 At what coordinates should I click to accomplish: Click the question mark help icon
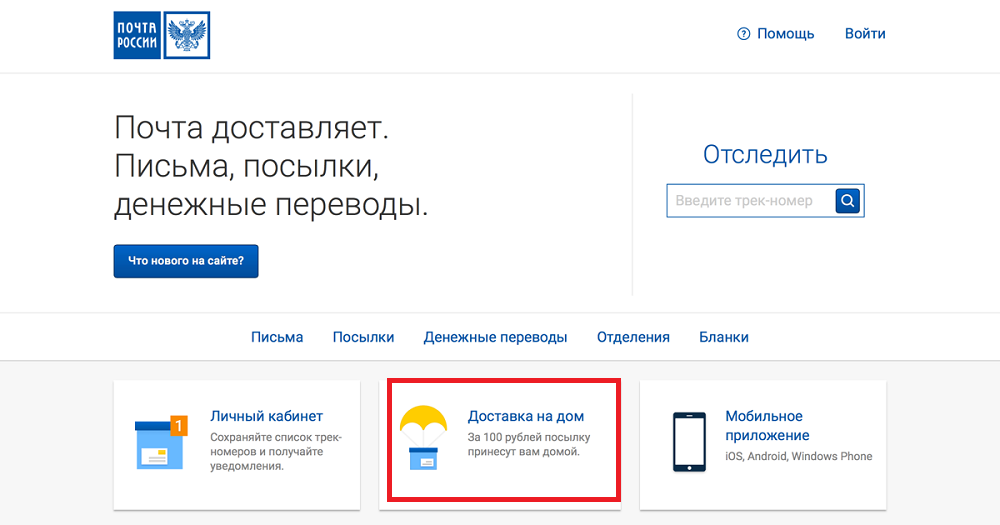click(x=743, y=34)
